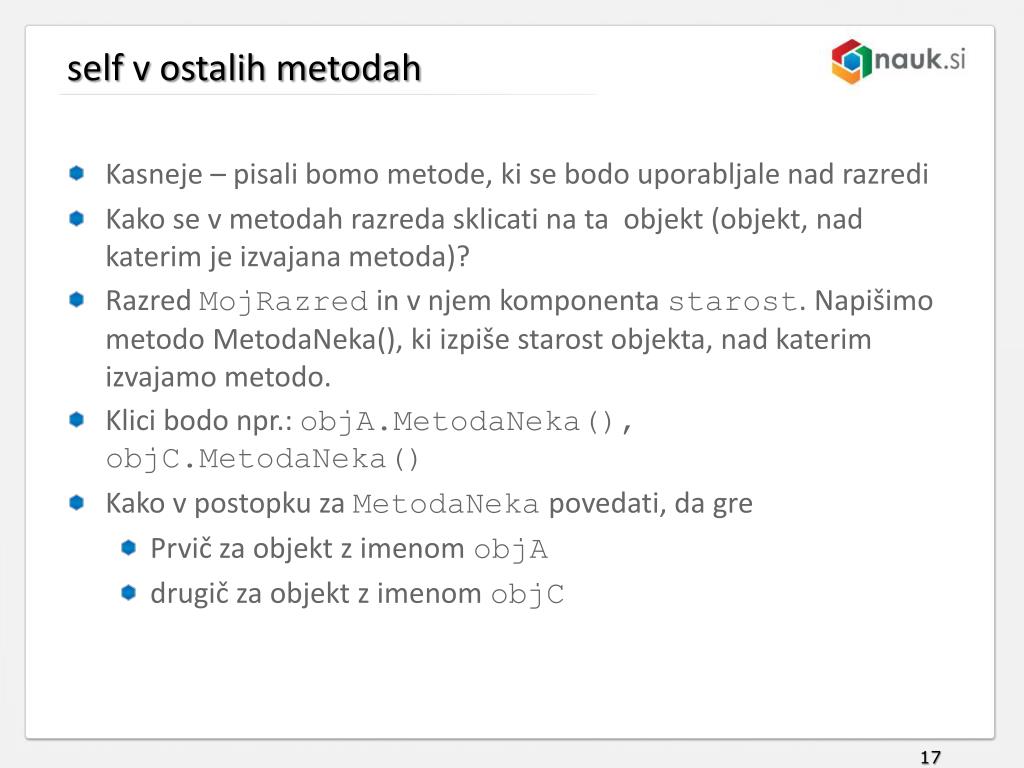Click the slide number 17
Screen dimensions: 1024x768
tap(931, 758)
